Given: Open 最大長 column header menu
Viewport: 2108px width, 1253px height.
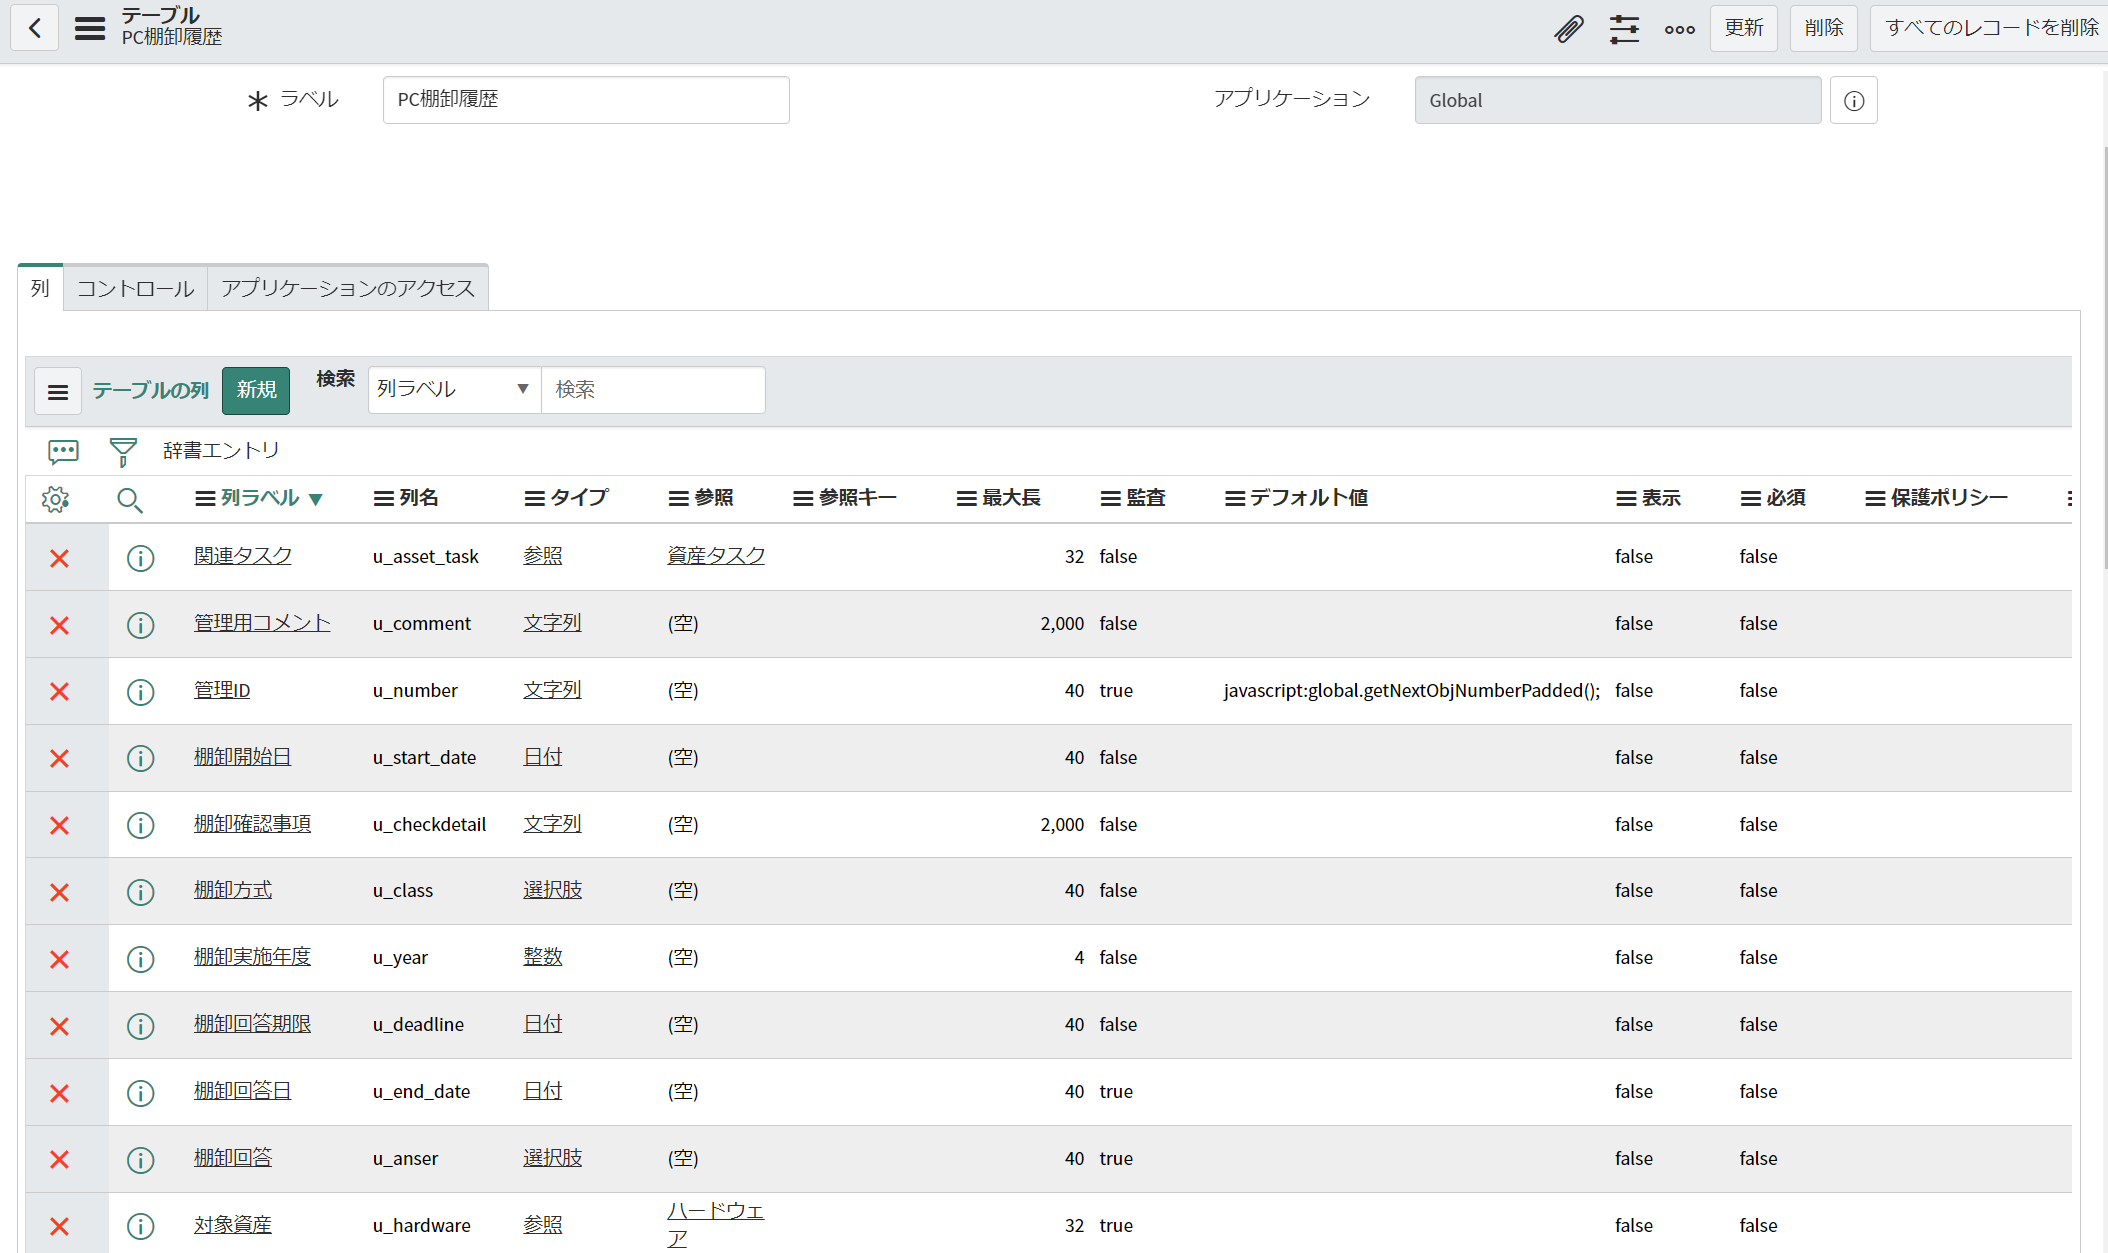Looking at the screenshot, I should pos(966,498).
